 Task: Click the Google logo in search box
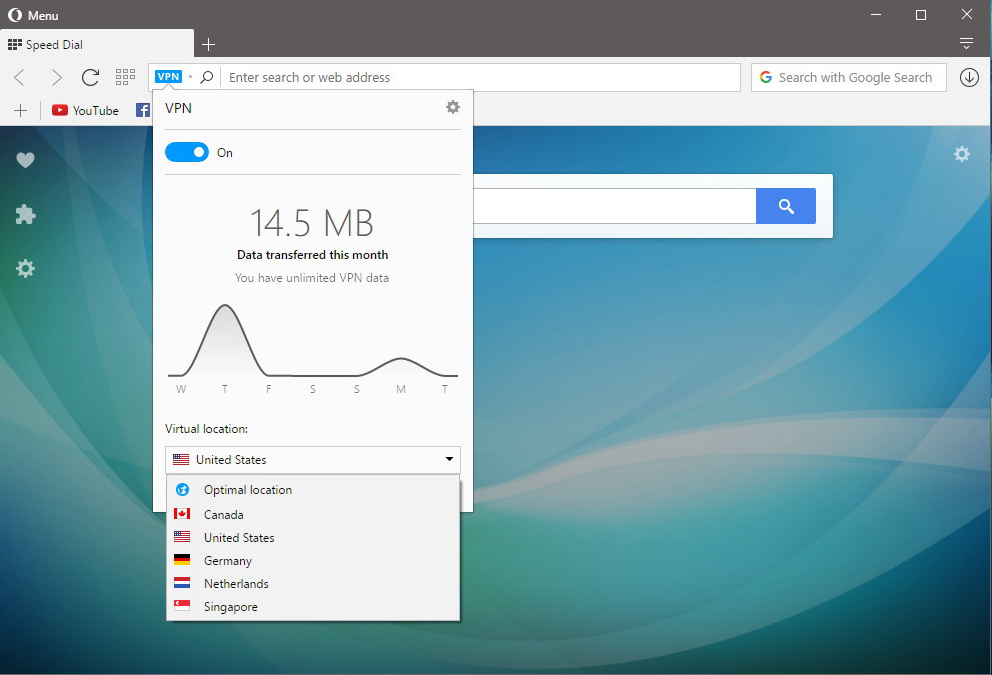coord(766,77)
